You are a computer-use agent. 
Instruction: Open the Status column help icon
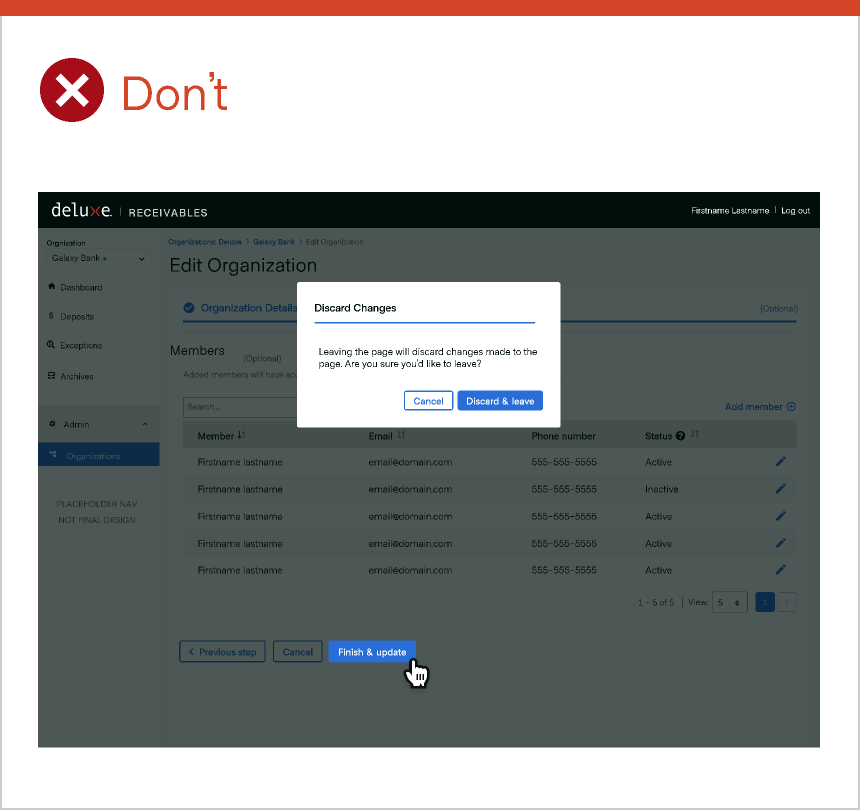679,436
